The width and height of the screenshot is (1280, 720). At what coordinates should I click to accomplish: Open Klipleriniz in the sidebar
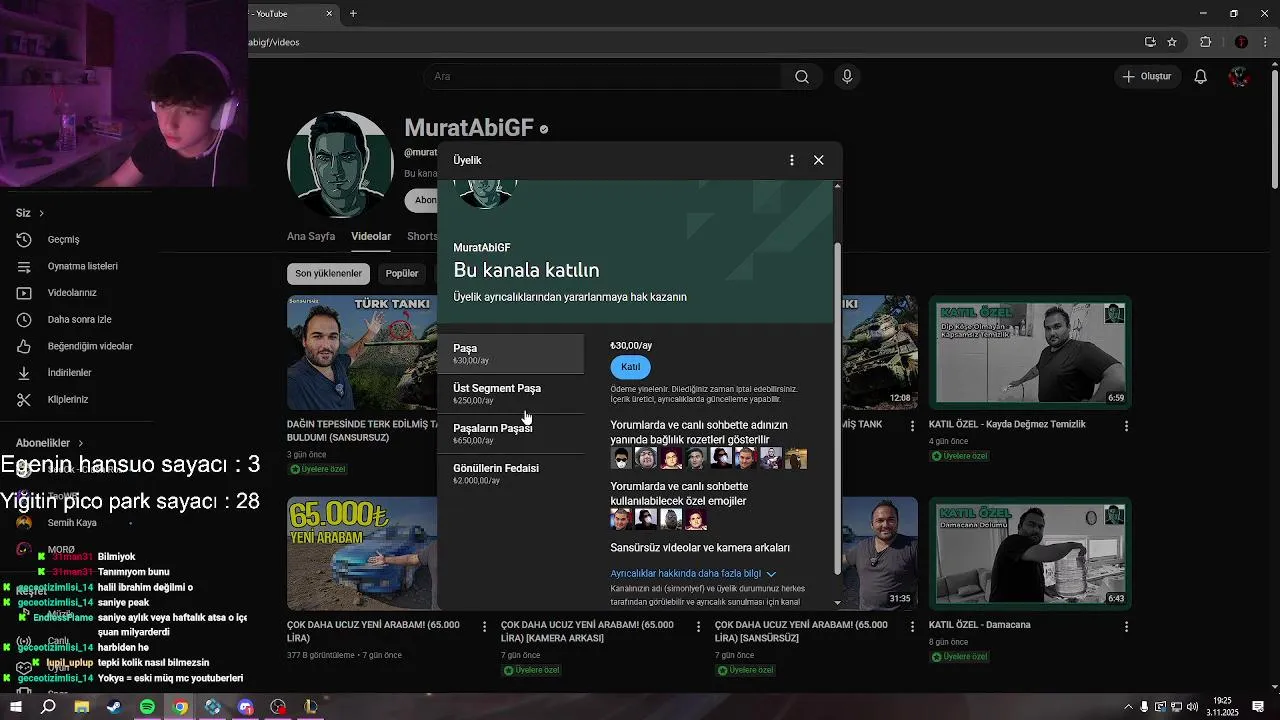(68, 399)
